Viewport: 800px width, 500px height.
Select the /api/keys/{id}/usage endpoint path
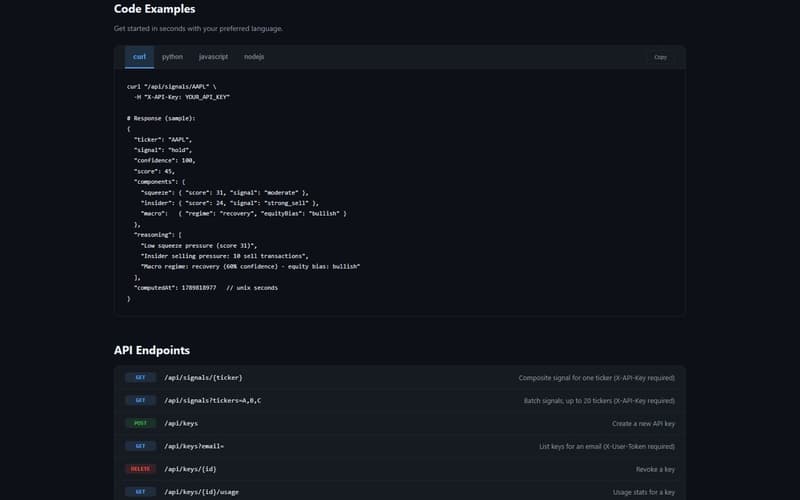(201, 492)
